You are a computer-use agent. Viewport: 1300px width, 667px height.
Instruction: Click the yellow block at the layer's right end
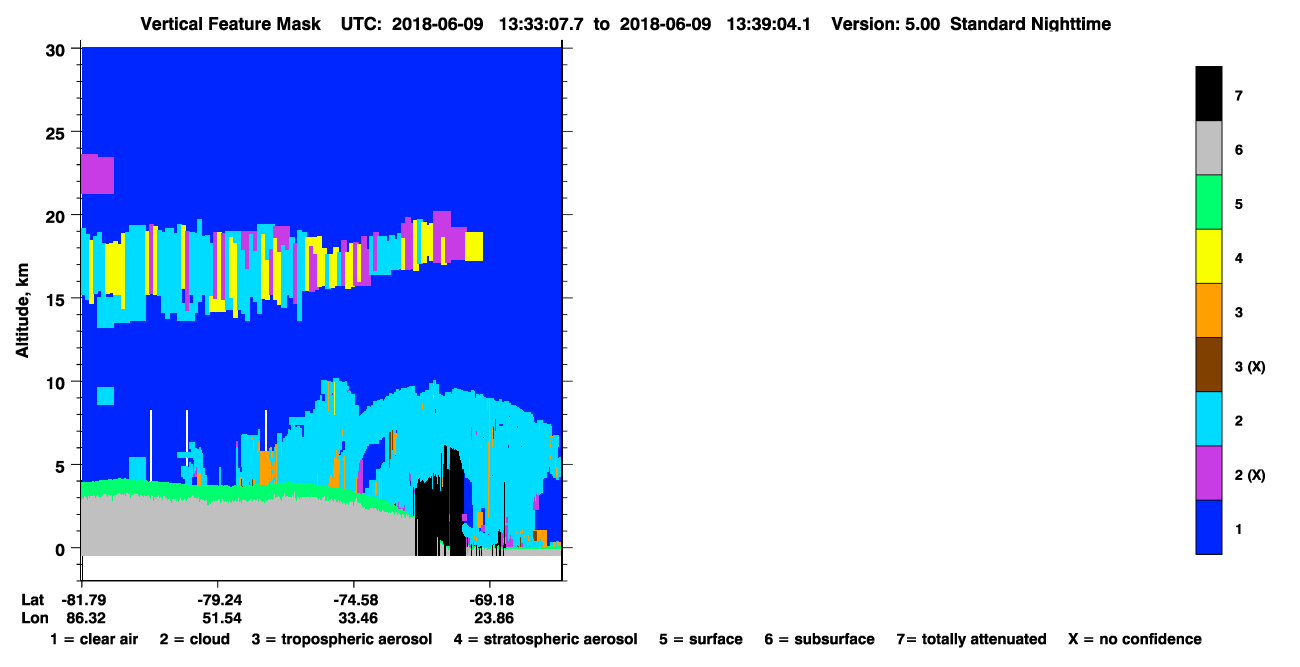[474, 246]
